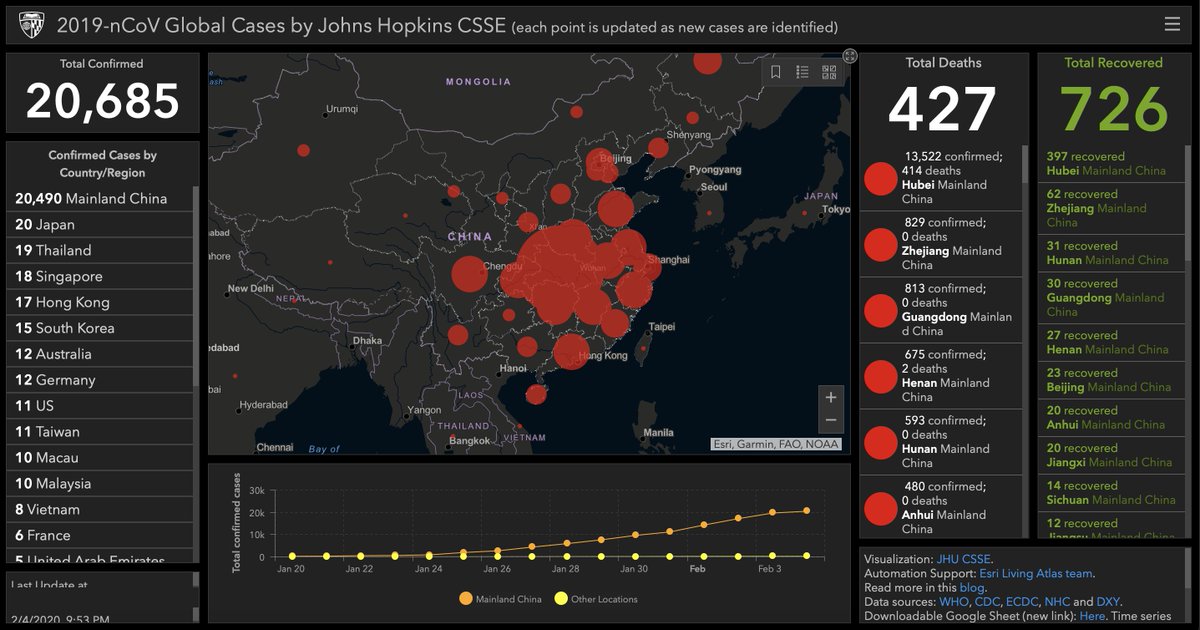Select 10 Malaysia in country list

pyautogui.click(x=99, y=484)
